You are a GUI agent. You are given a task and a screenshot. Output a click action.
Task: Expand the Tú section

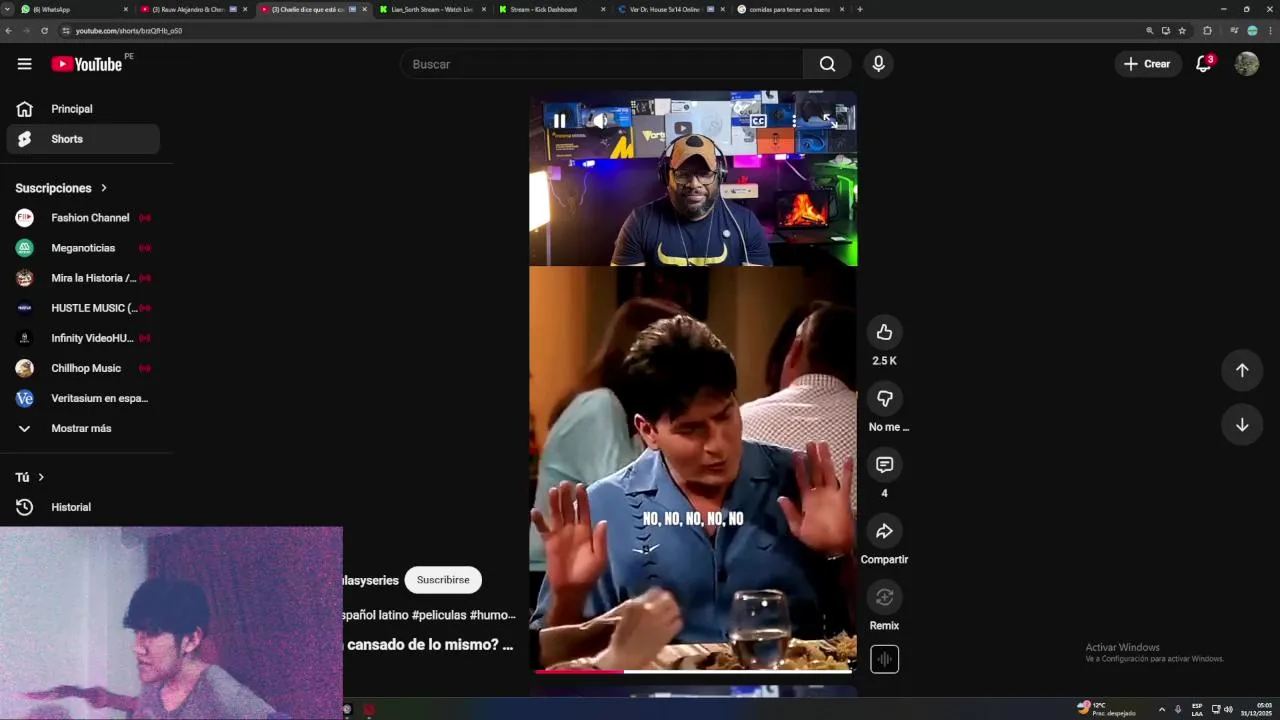[30, 477]
